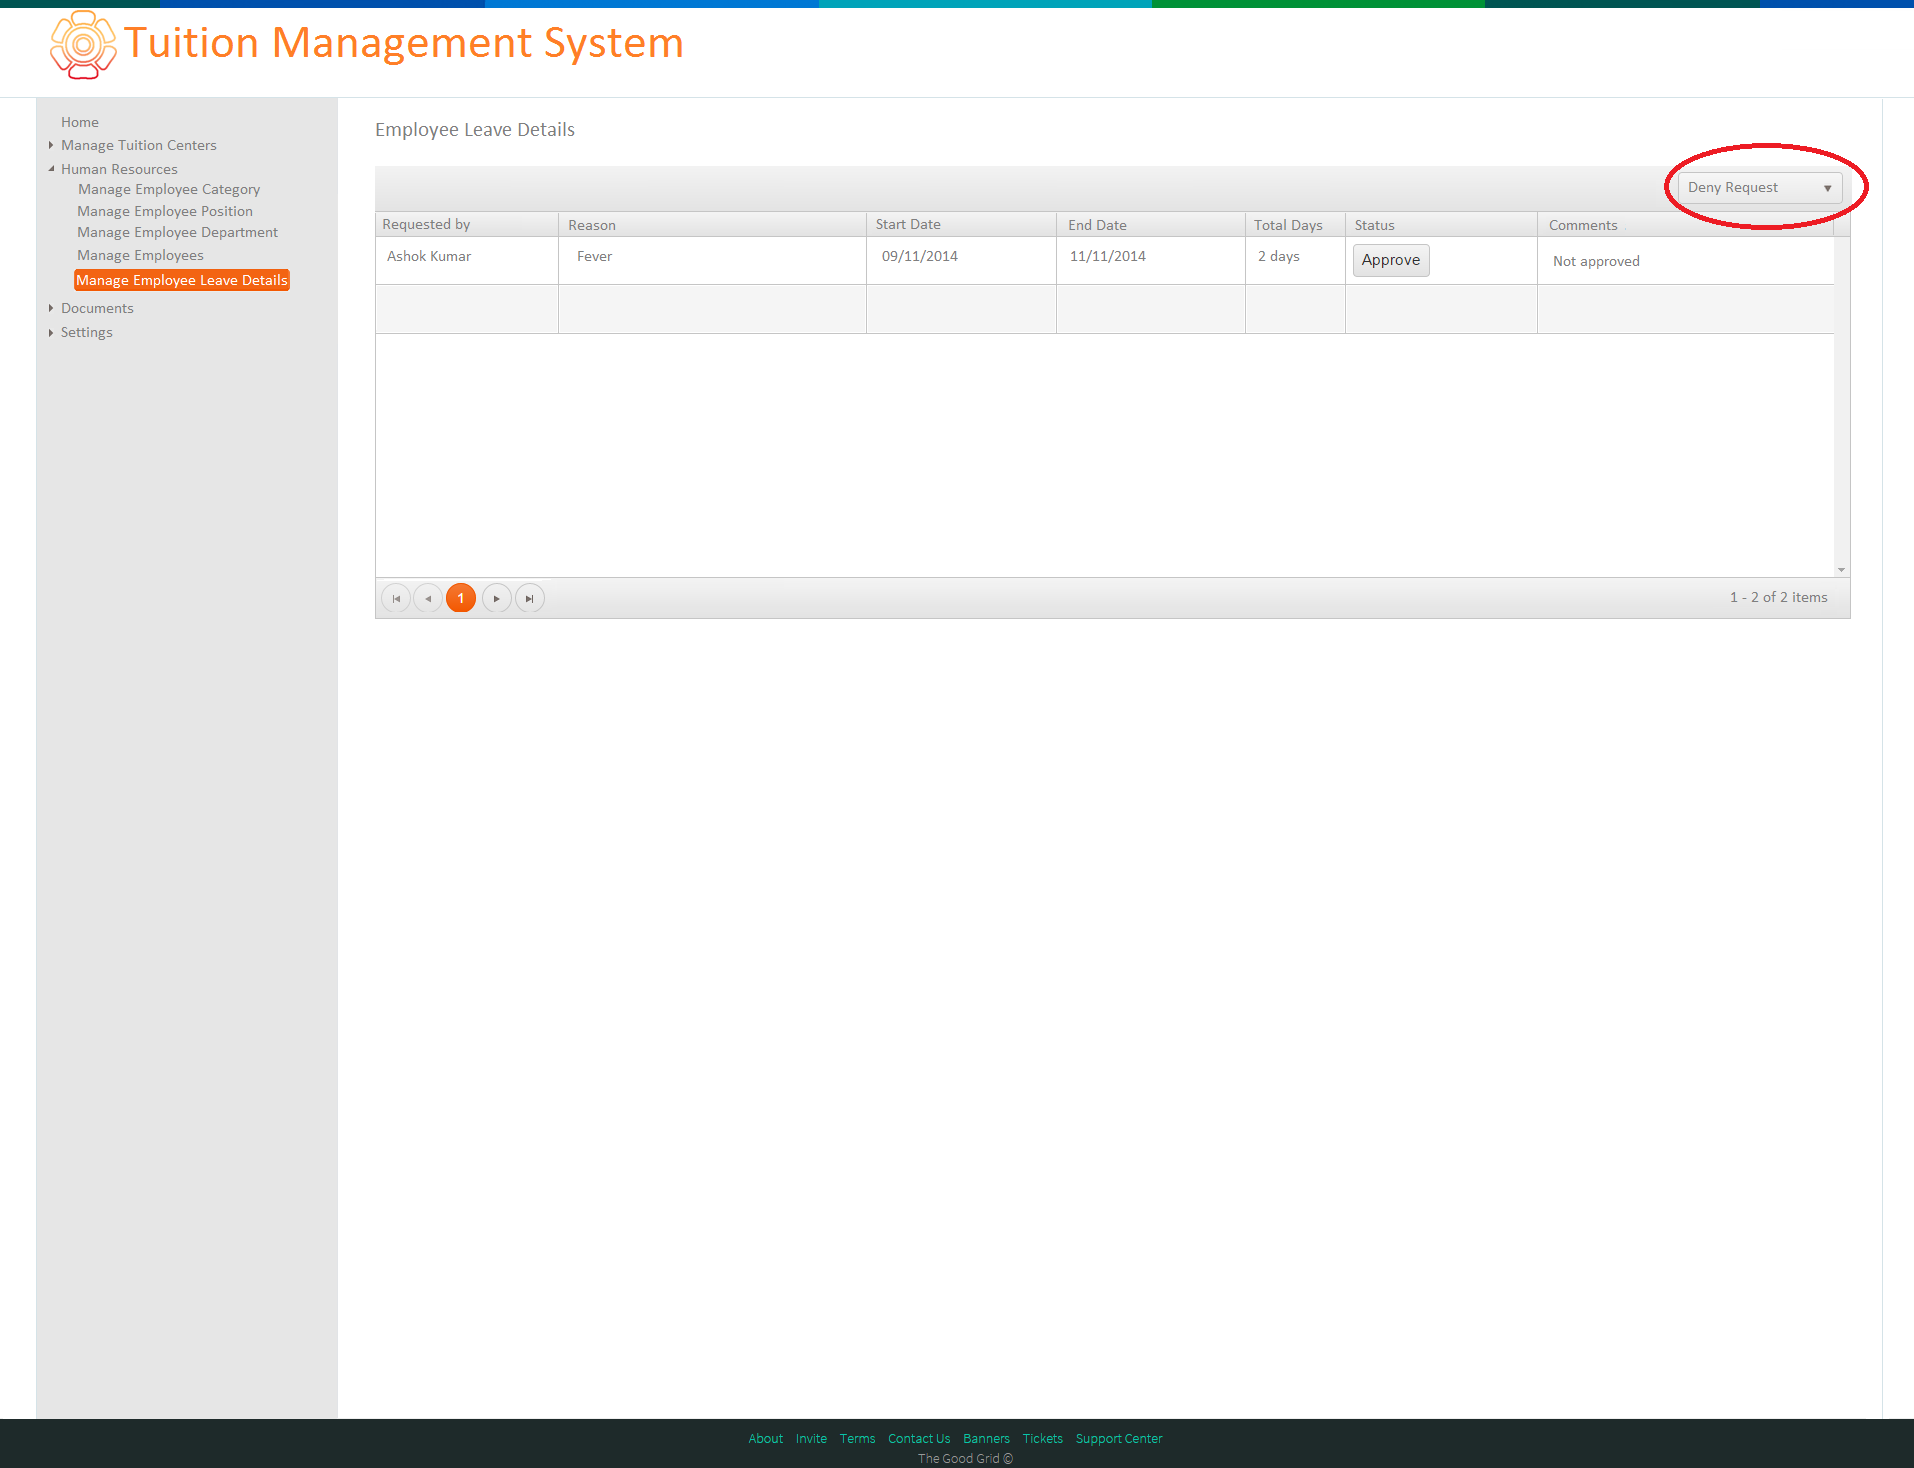
Task: Jump to last page of grid
Action: coord(529,598)
